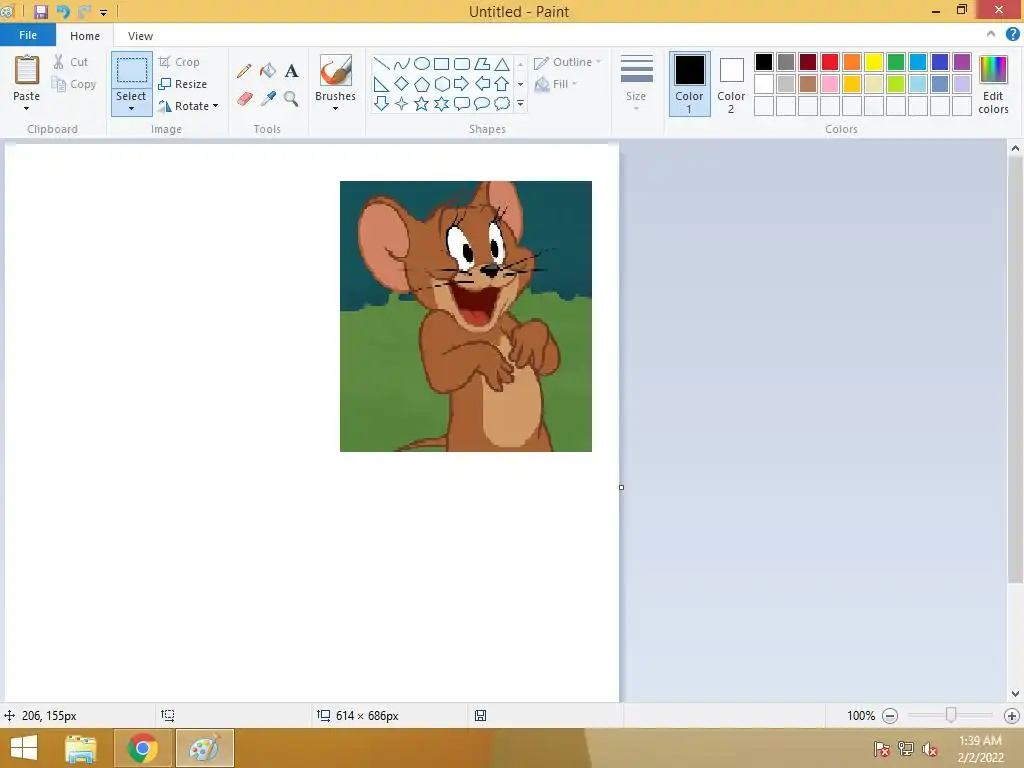Viewport: 1024px width, 768px height.
Task: Switch to the View tab
Action: [140, 36]
